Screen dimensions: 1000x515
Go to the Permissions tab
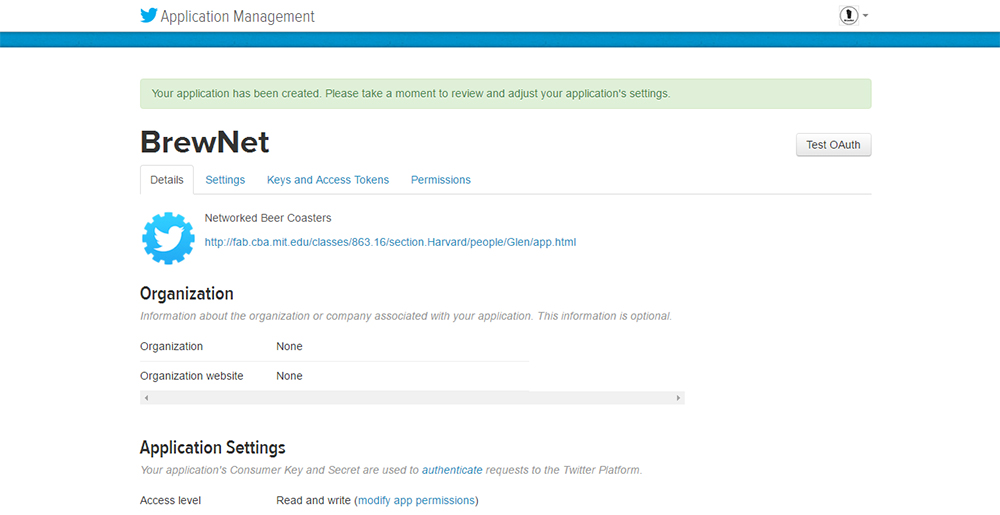441,180
